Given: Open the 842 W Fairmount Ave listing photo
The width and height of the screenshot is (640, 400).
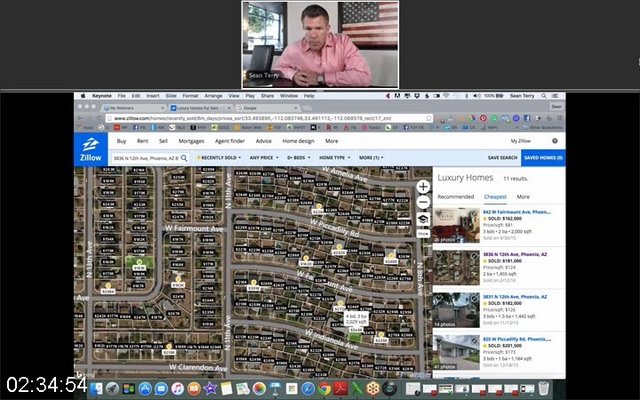Looking at the screenshot, I should [x=456, y=225].
